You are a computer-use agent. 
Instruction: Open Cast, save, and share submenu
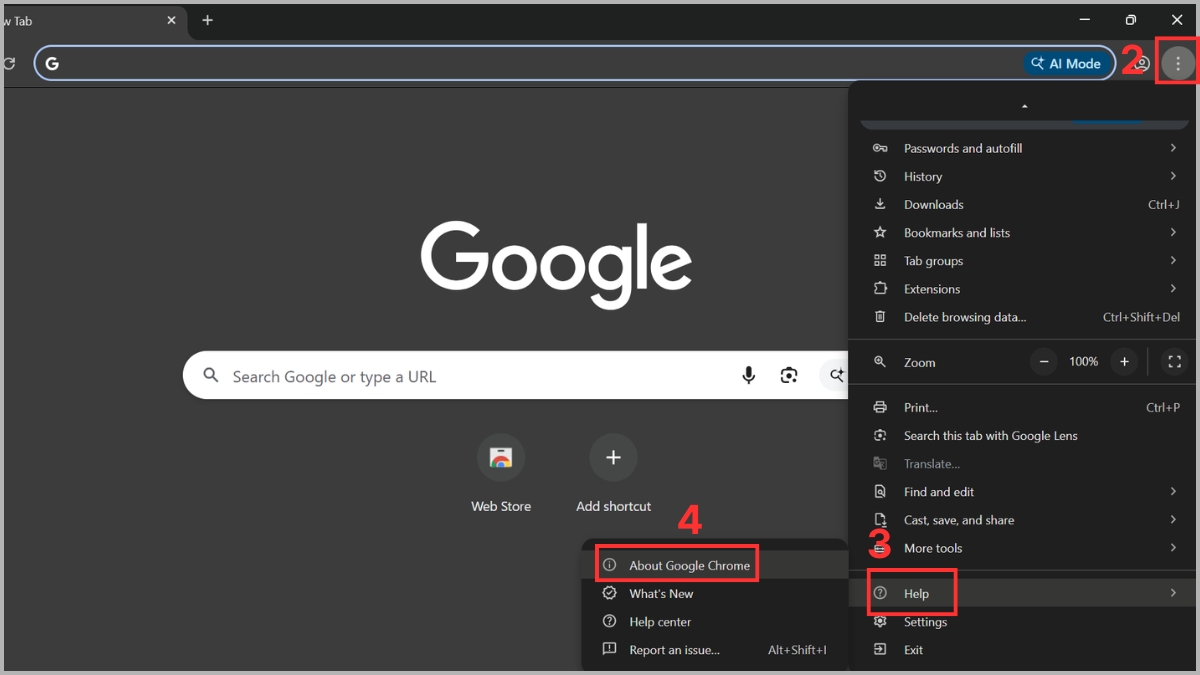1022,520
